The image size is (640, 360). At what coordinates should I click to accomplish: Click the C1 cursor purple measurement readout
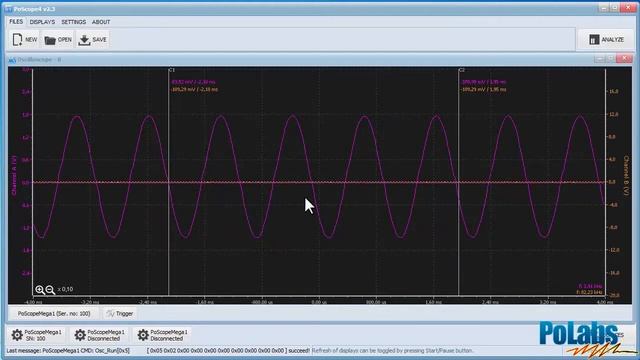coord(193,82)
